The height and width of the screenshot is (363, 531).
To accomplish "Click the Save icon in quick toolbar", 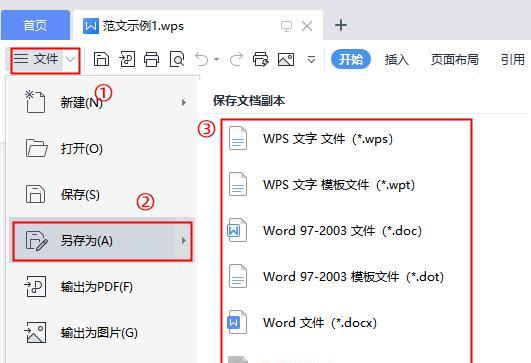I will 101,60.
